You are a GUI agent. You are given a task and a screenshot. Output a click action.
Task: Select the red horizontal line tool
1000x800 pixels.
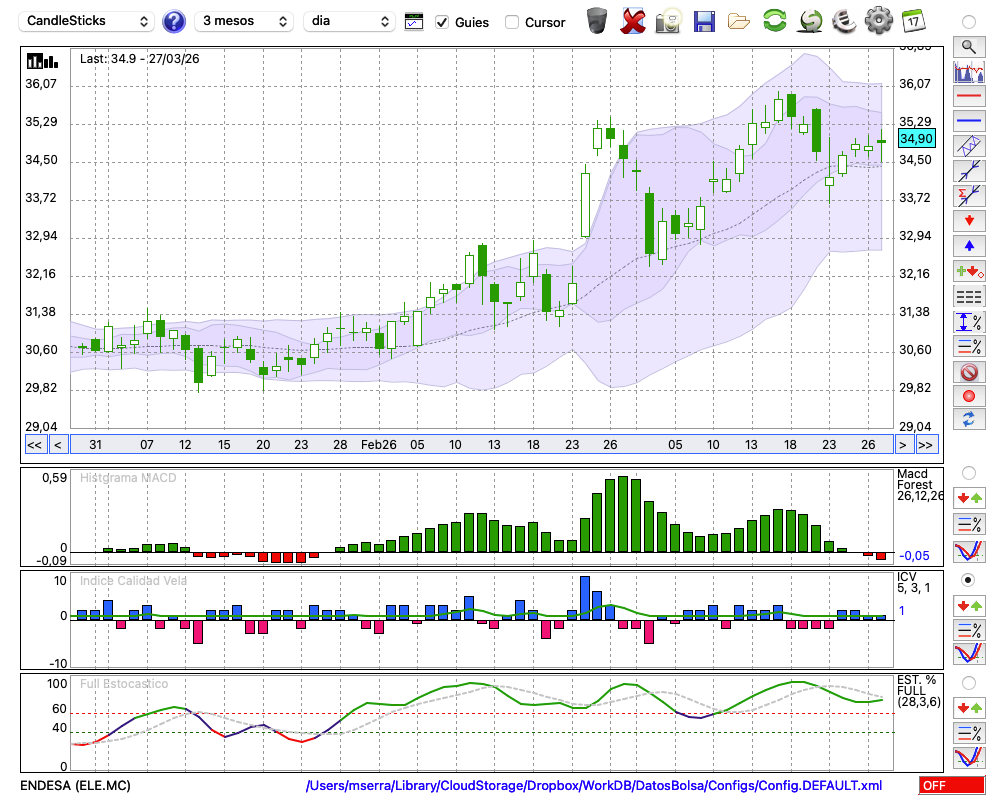tap(968, 96)
